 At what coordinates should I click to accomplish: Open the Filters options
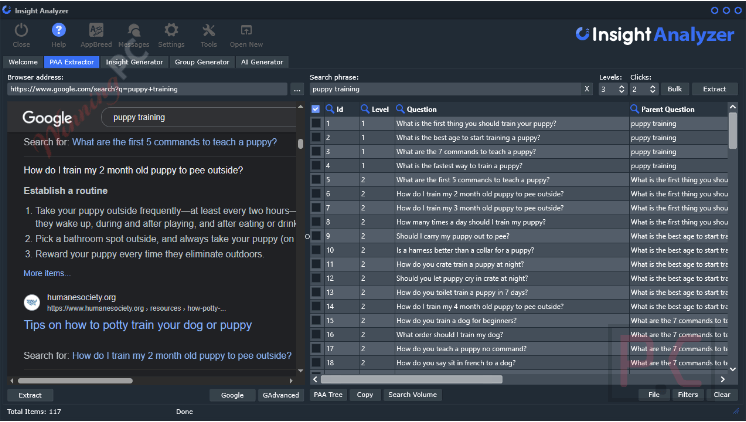pos(687,394)
